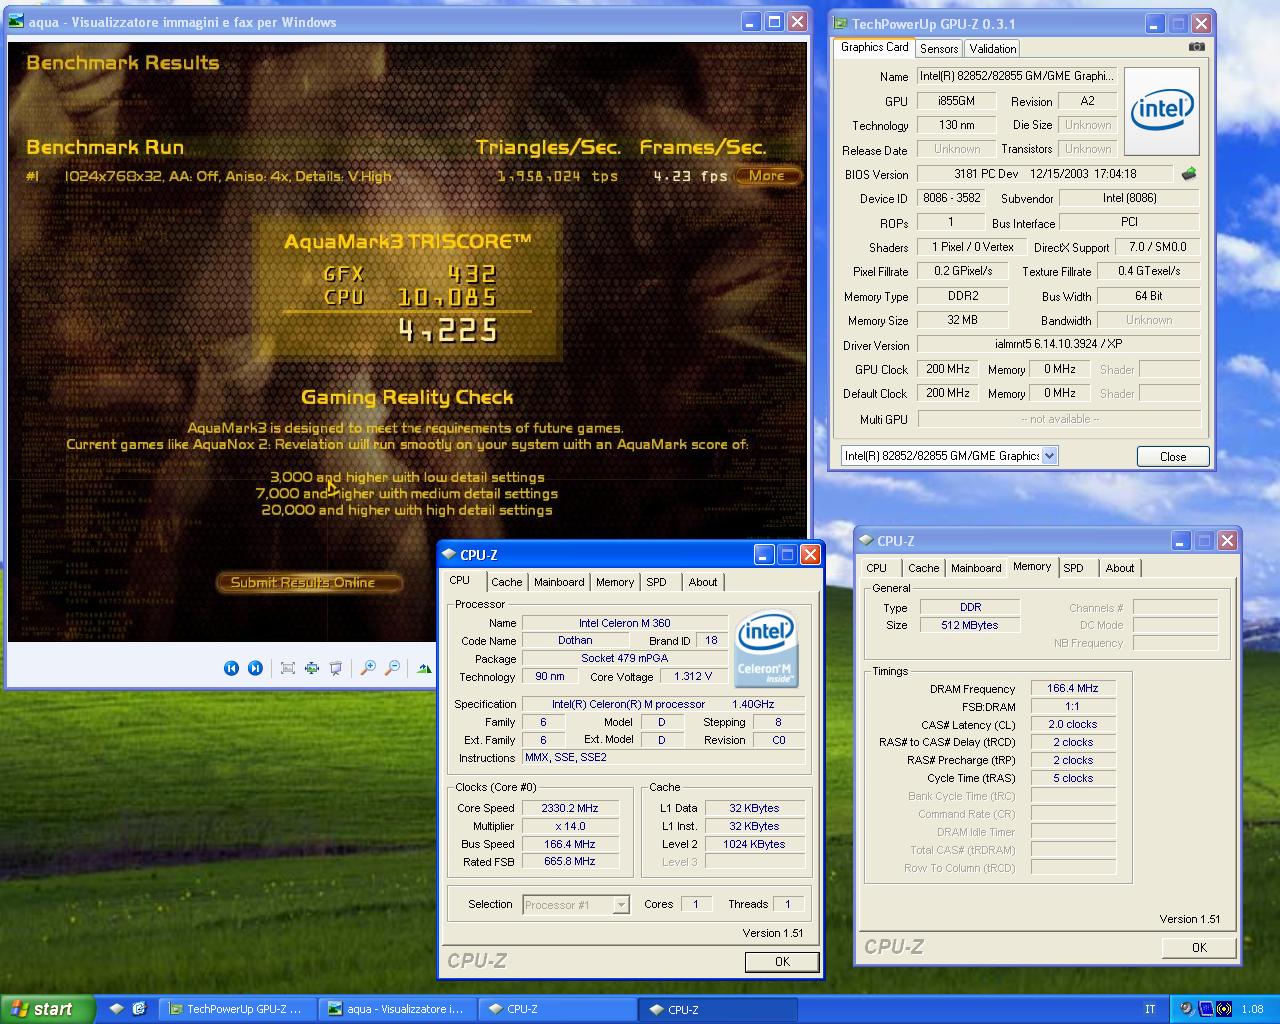Open Cache tab in CPU-Z processor window
The image size is (1280, 1024).
click(506, 582)
